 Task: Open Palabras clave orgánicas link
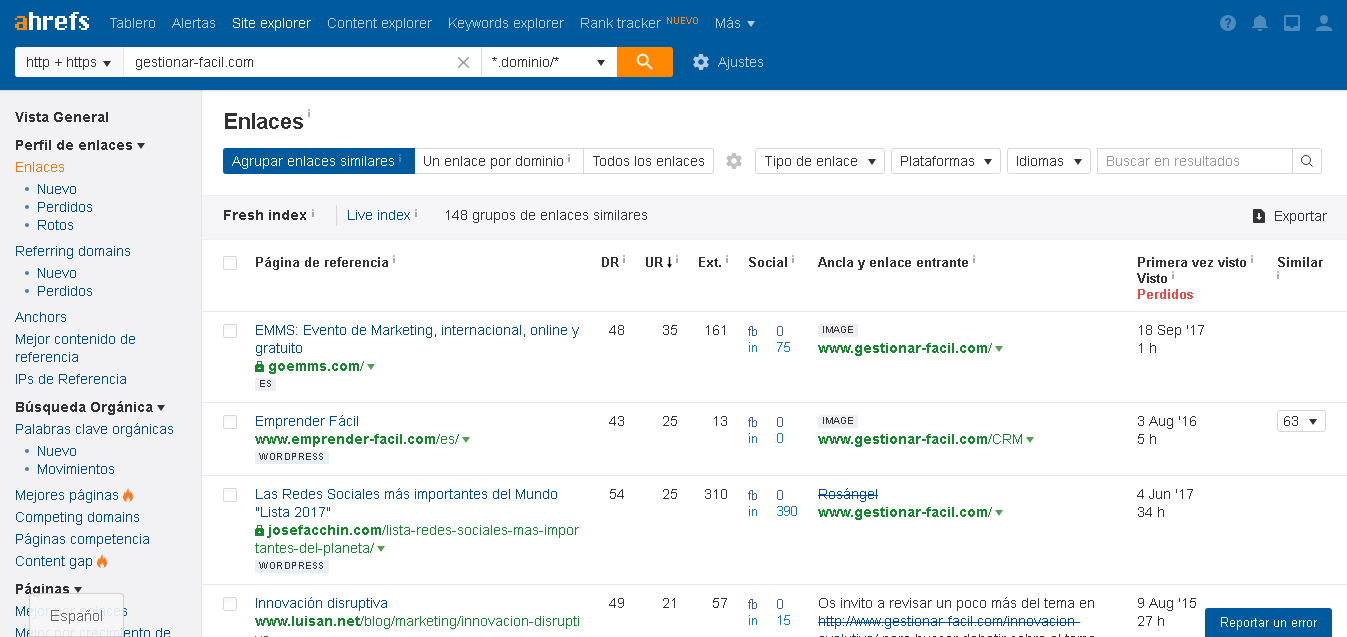[x=94, y=429]
